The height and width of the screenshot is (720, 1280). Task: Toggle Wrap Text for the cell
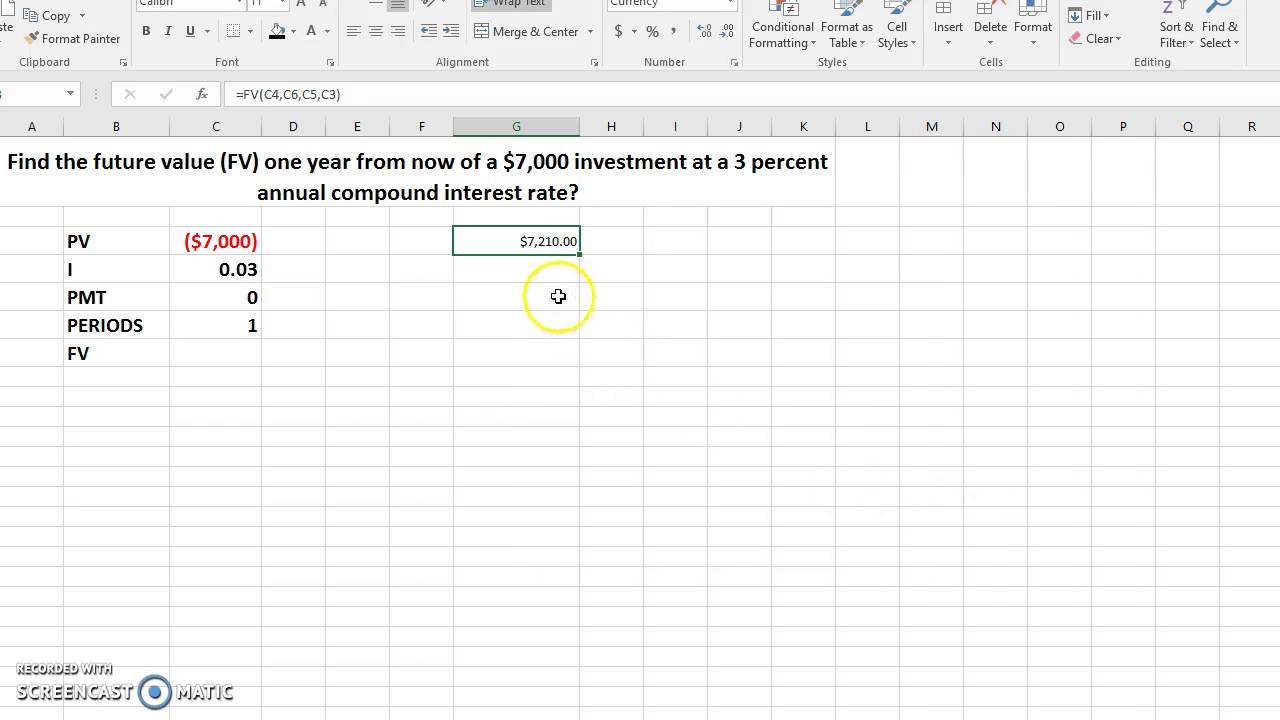(x=510, y=4)
